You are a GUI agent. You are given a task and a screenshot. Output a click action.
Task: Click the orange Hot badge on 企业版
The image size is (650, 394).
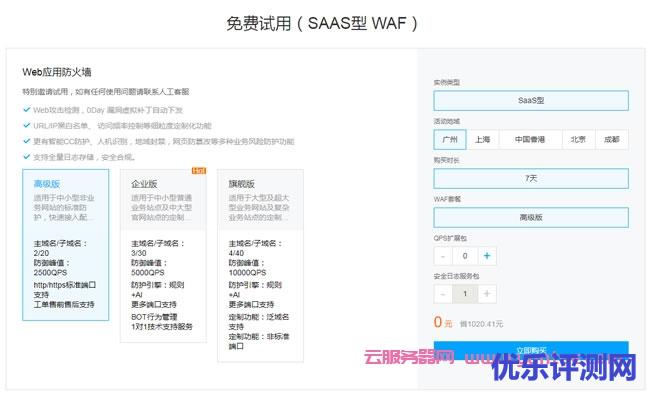[199, 170]
